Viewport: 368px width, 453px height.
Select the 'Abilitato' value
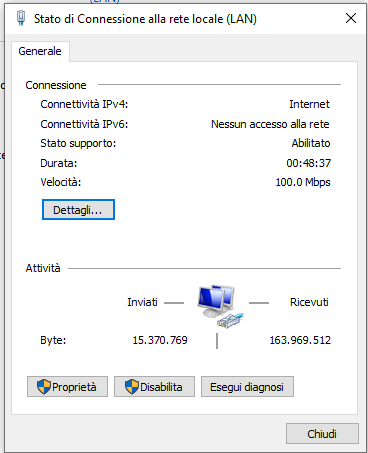point(311,143)
